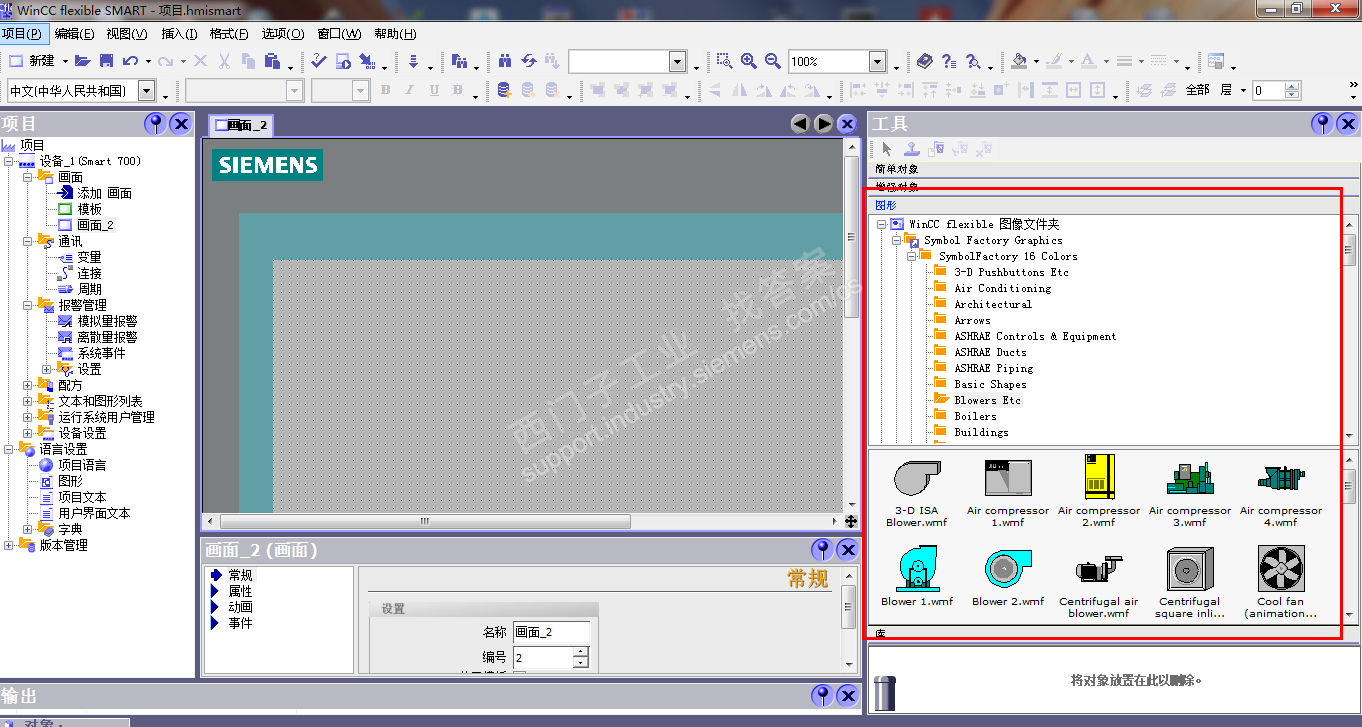Click the zoom-out magnifier icon
Screen dimensions: 1362x727
(773, 61)
